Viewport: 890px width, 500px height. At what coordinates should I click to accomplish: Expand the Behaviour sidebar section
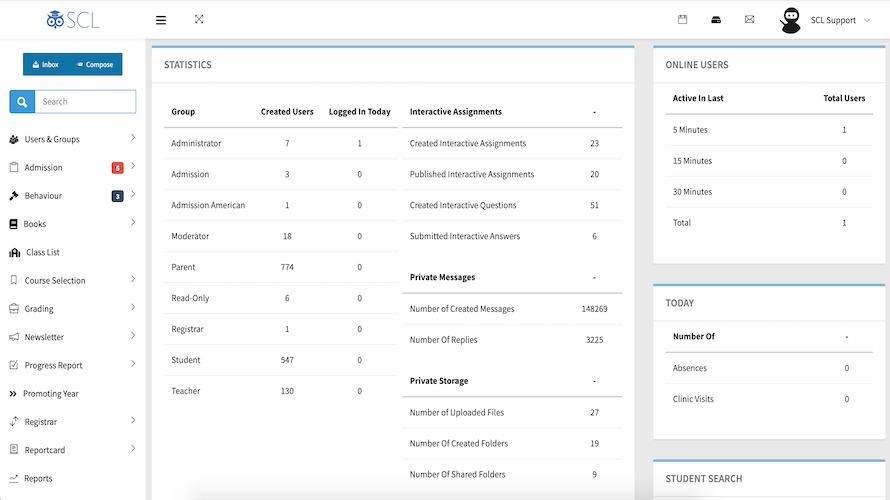(43, 196)
